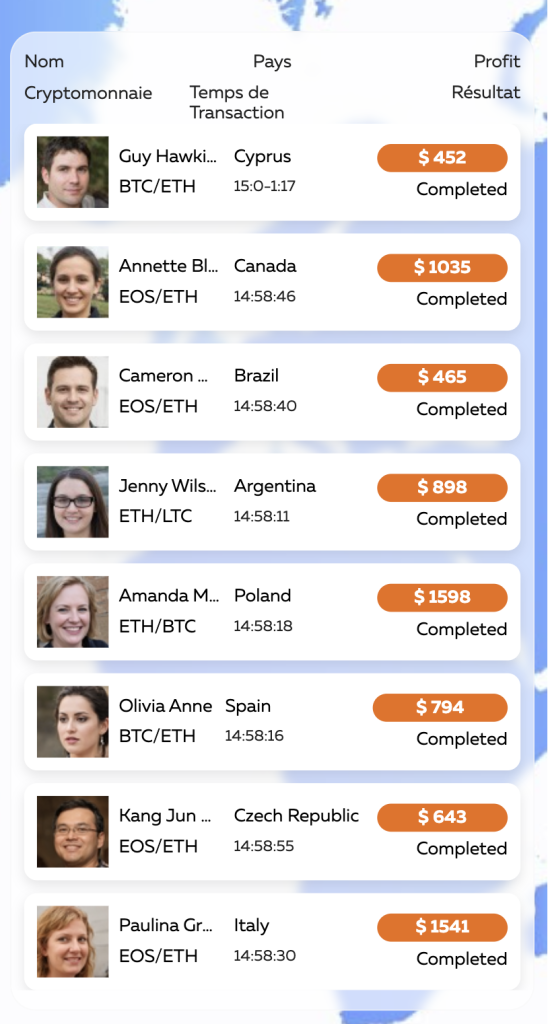Click Guy Hawkins' profile photo
The width and height of the screenshot is (548, 1024).
tap(73, 172)
